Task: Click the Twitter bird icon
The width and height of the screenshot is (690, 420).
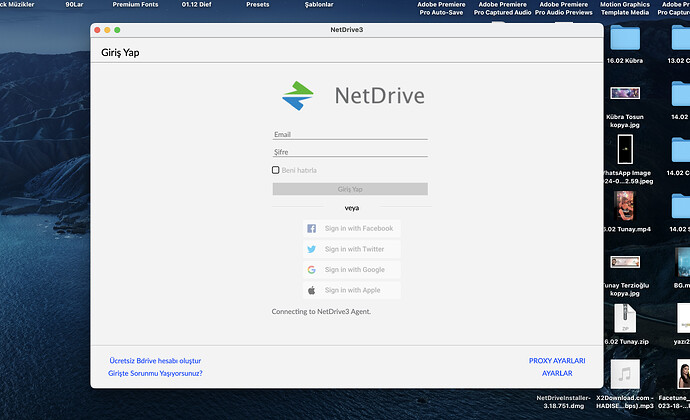Action: coord(312,249)
